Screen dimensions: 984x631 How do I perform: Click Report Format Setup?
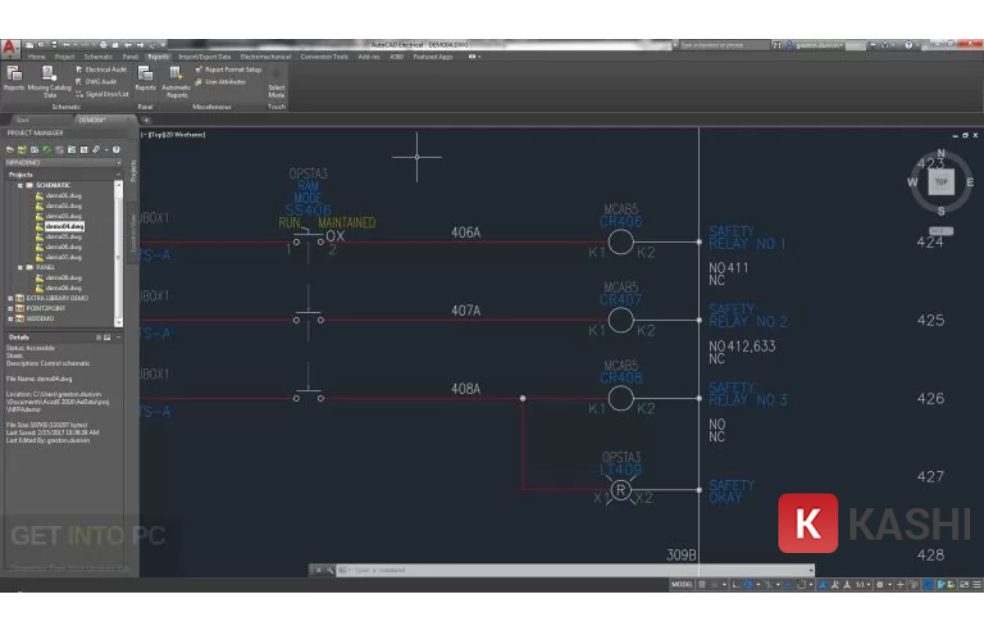228,70
